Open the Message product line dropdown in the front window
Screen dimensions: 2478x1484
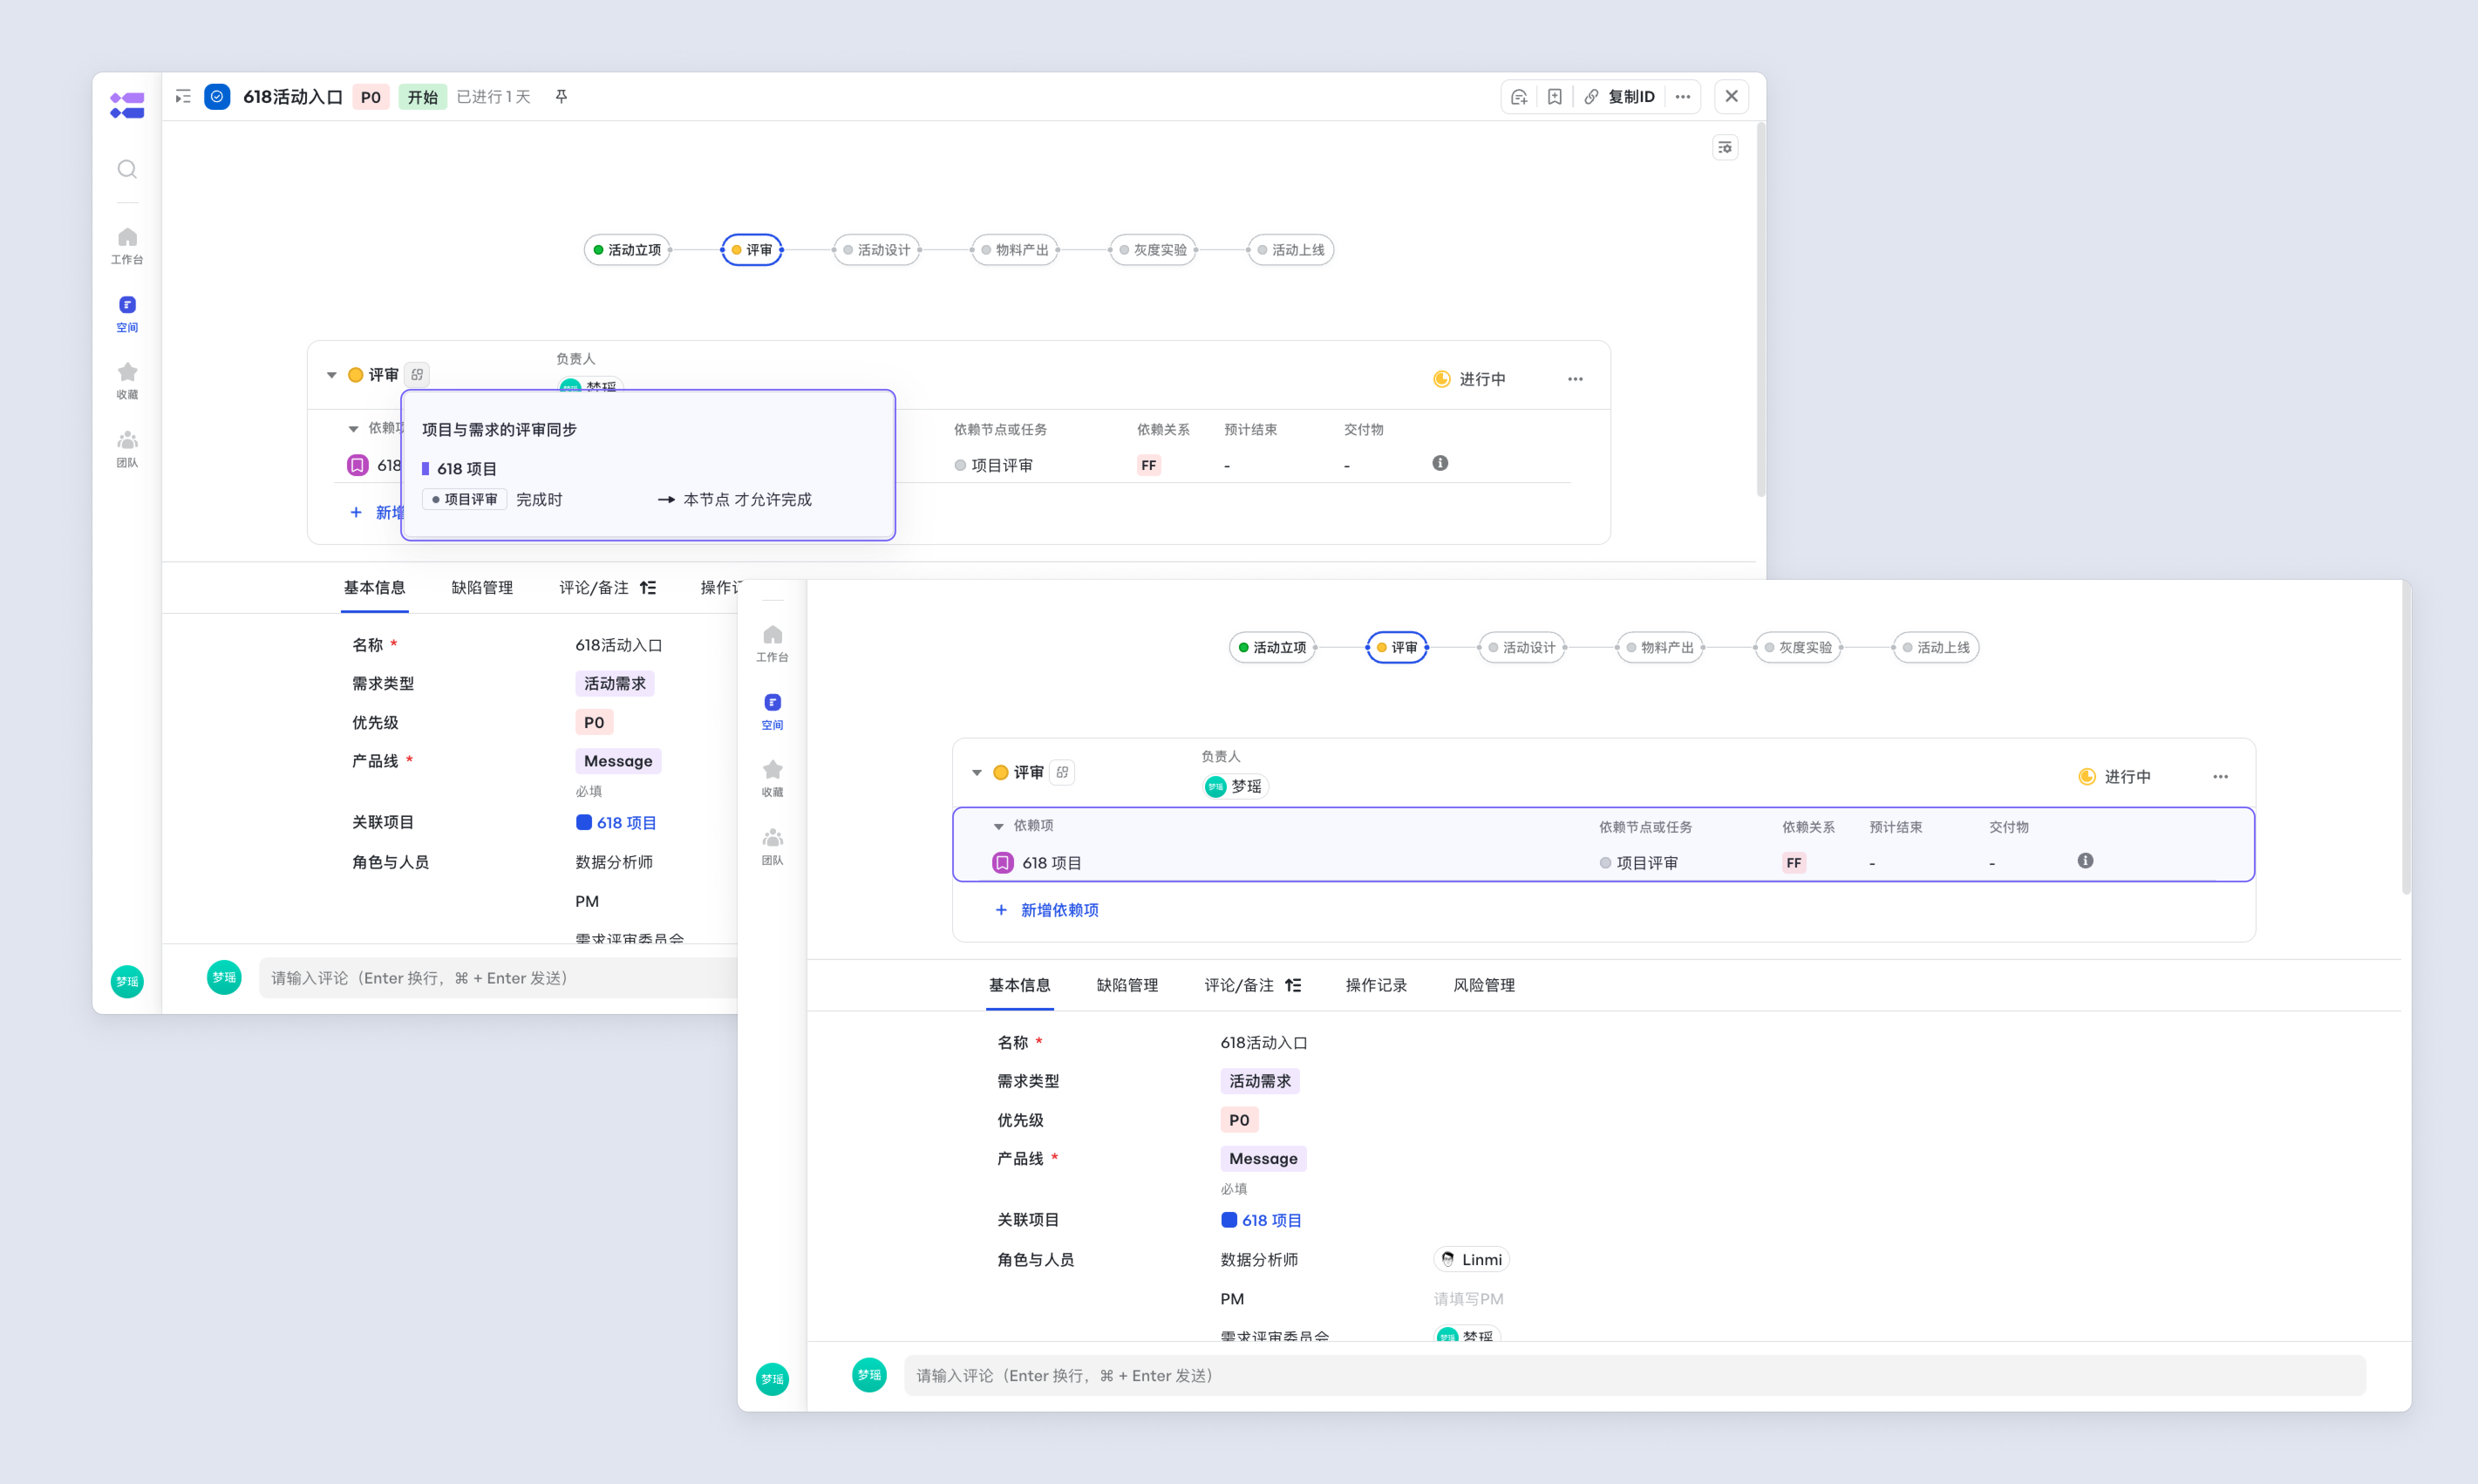pos(1263,1159)
